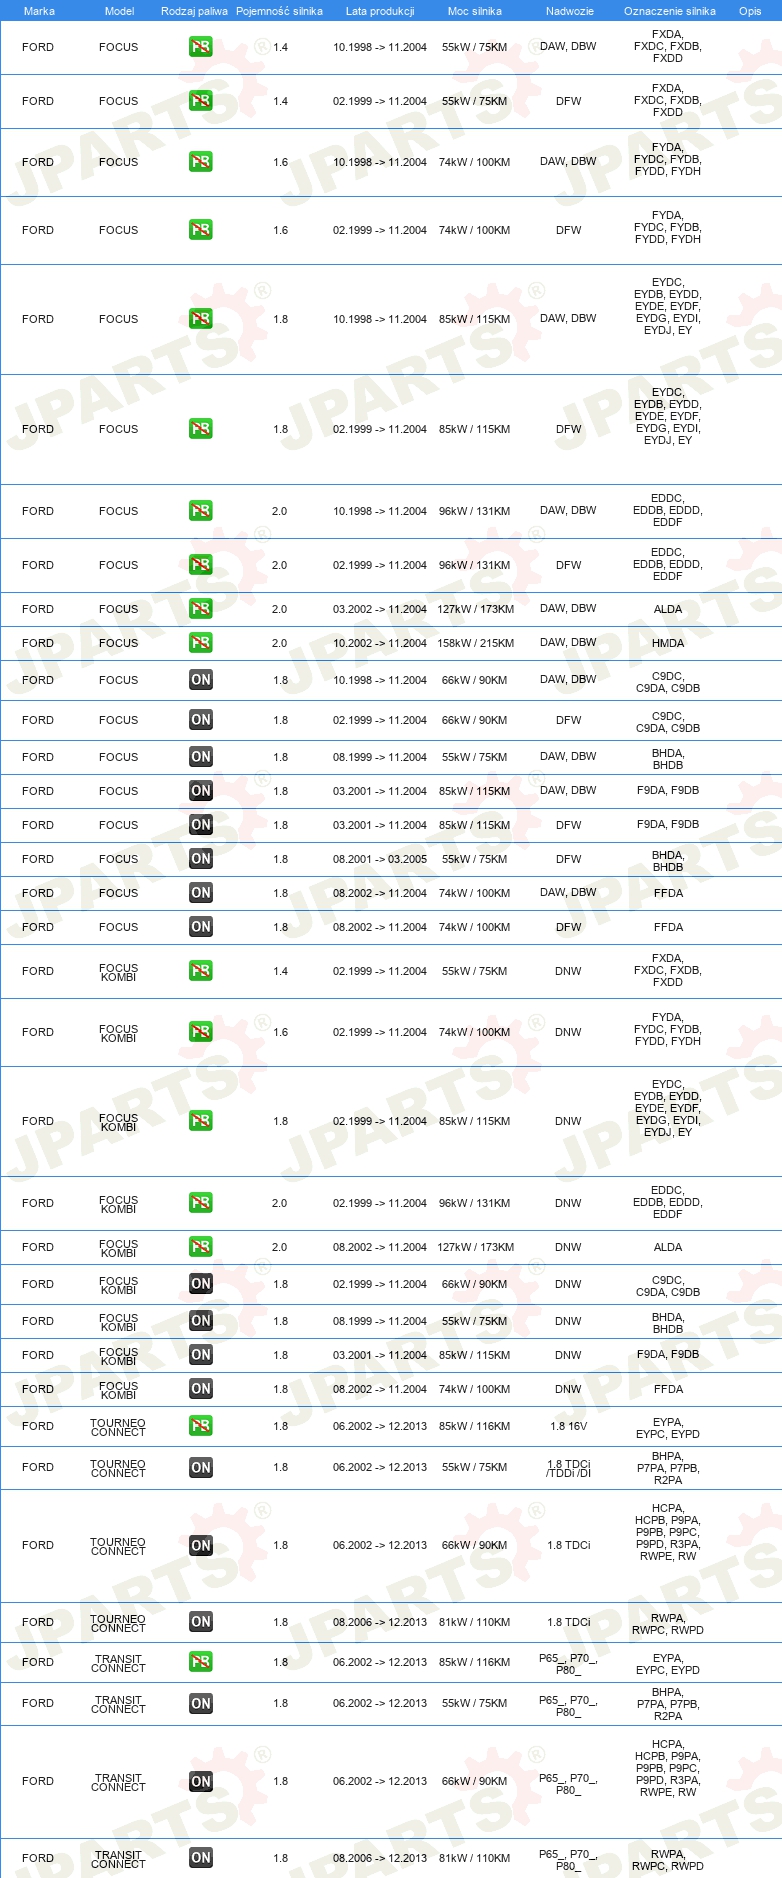Click the Moc silnika column header

coord(475,11)
